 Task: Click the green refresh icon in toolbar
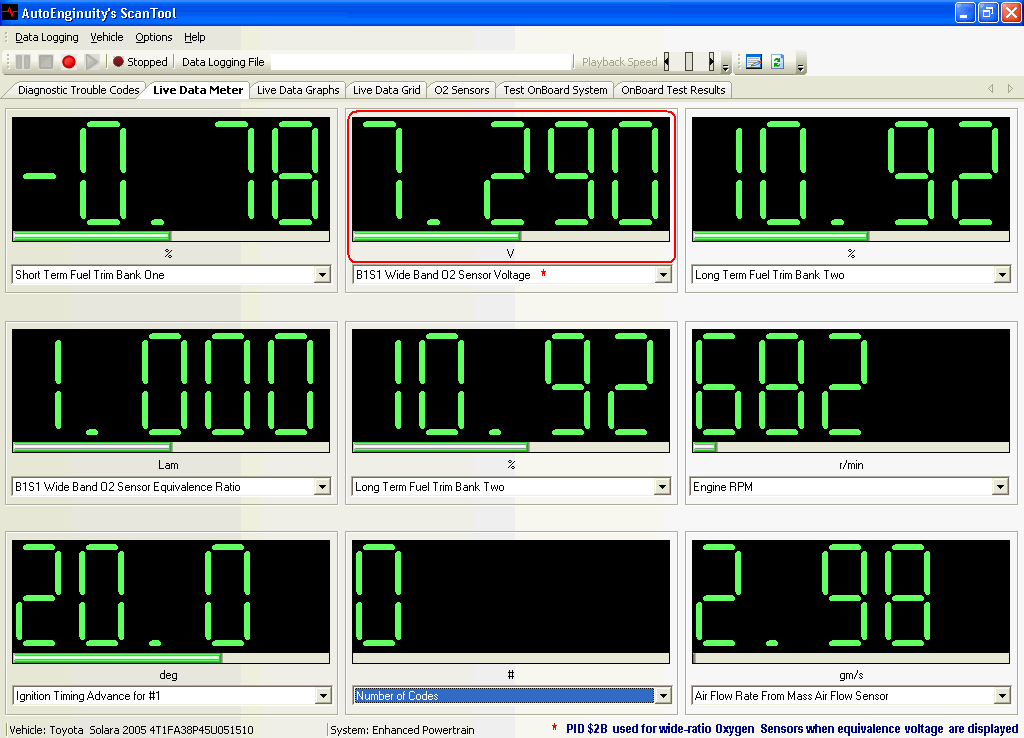click(777, 62)
